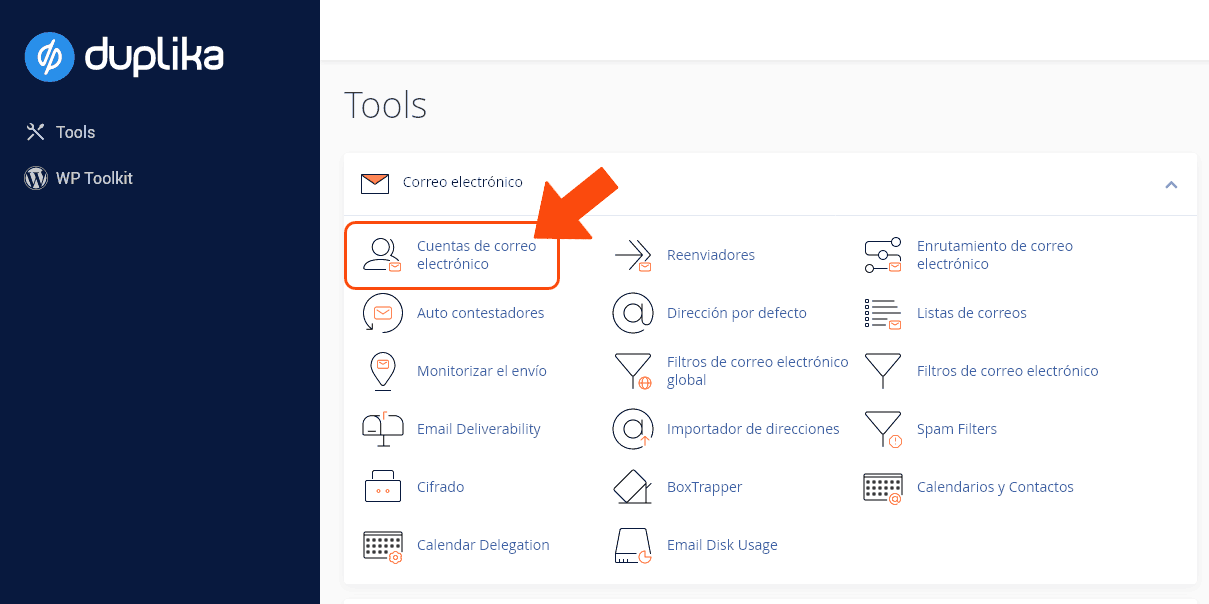This screenshot has height=604, width=1209.
Task: Click the Monitorizar el envío pin icon
Action: pyautogui.click(x=382, y=371)
